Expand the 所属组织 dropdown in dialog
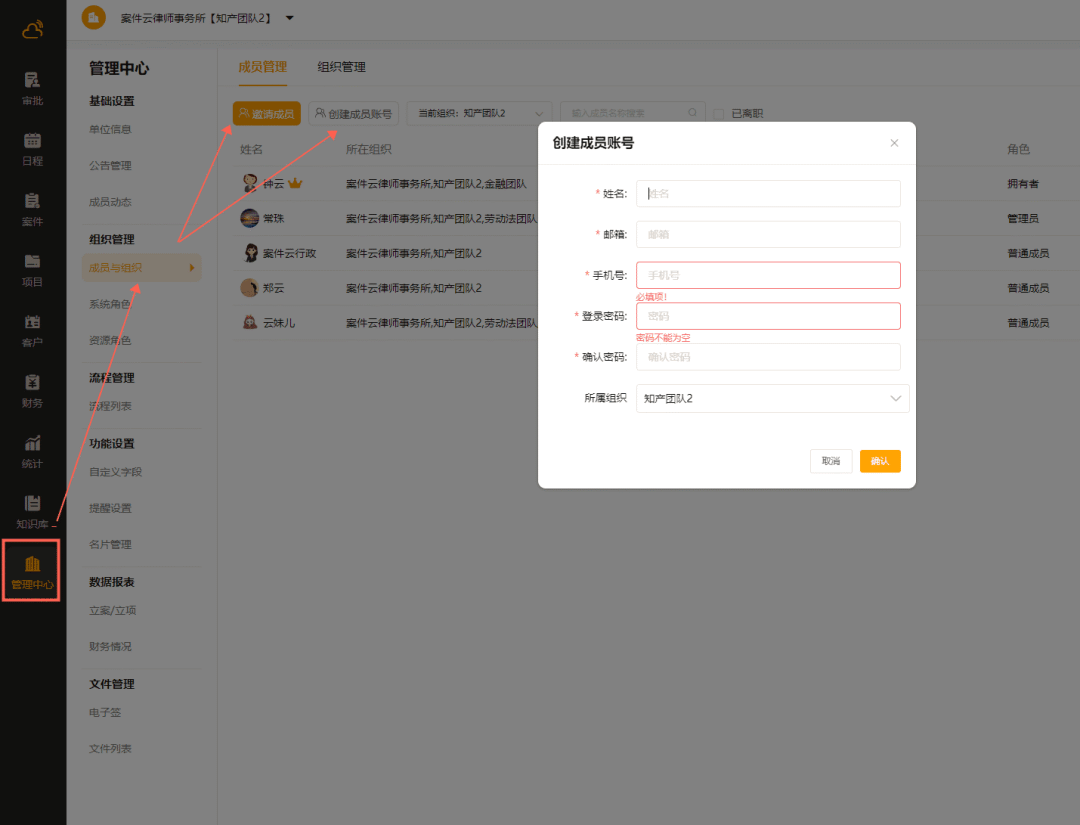Viewport: 1080px width, 825px height. (x=772, y=398)
